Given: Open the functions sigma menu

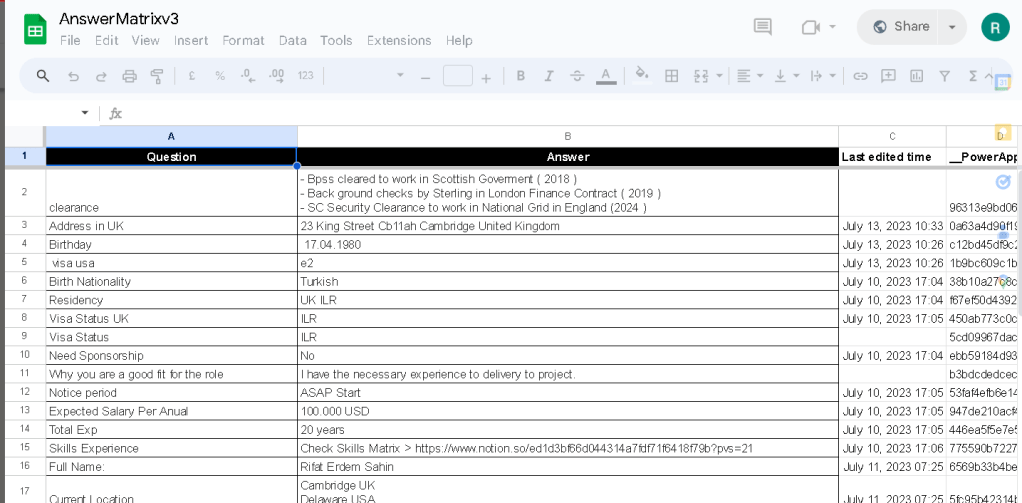Looking at the screenshot, I should 972,76.
